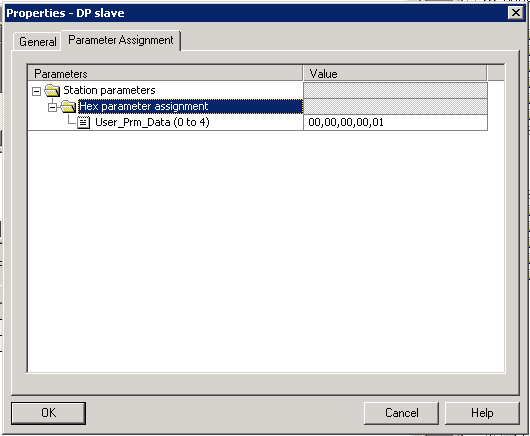Select User_Prm_Data (0 to 4) item
Image resolution: width=530 pixels, height=436 pixels.
tap(152, 122)
